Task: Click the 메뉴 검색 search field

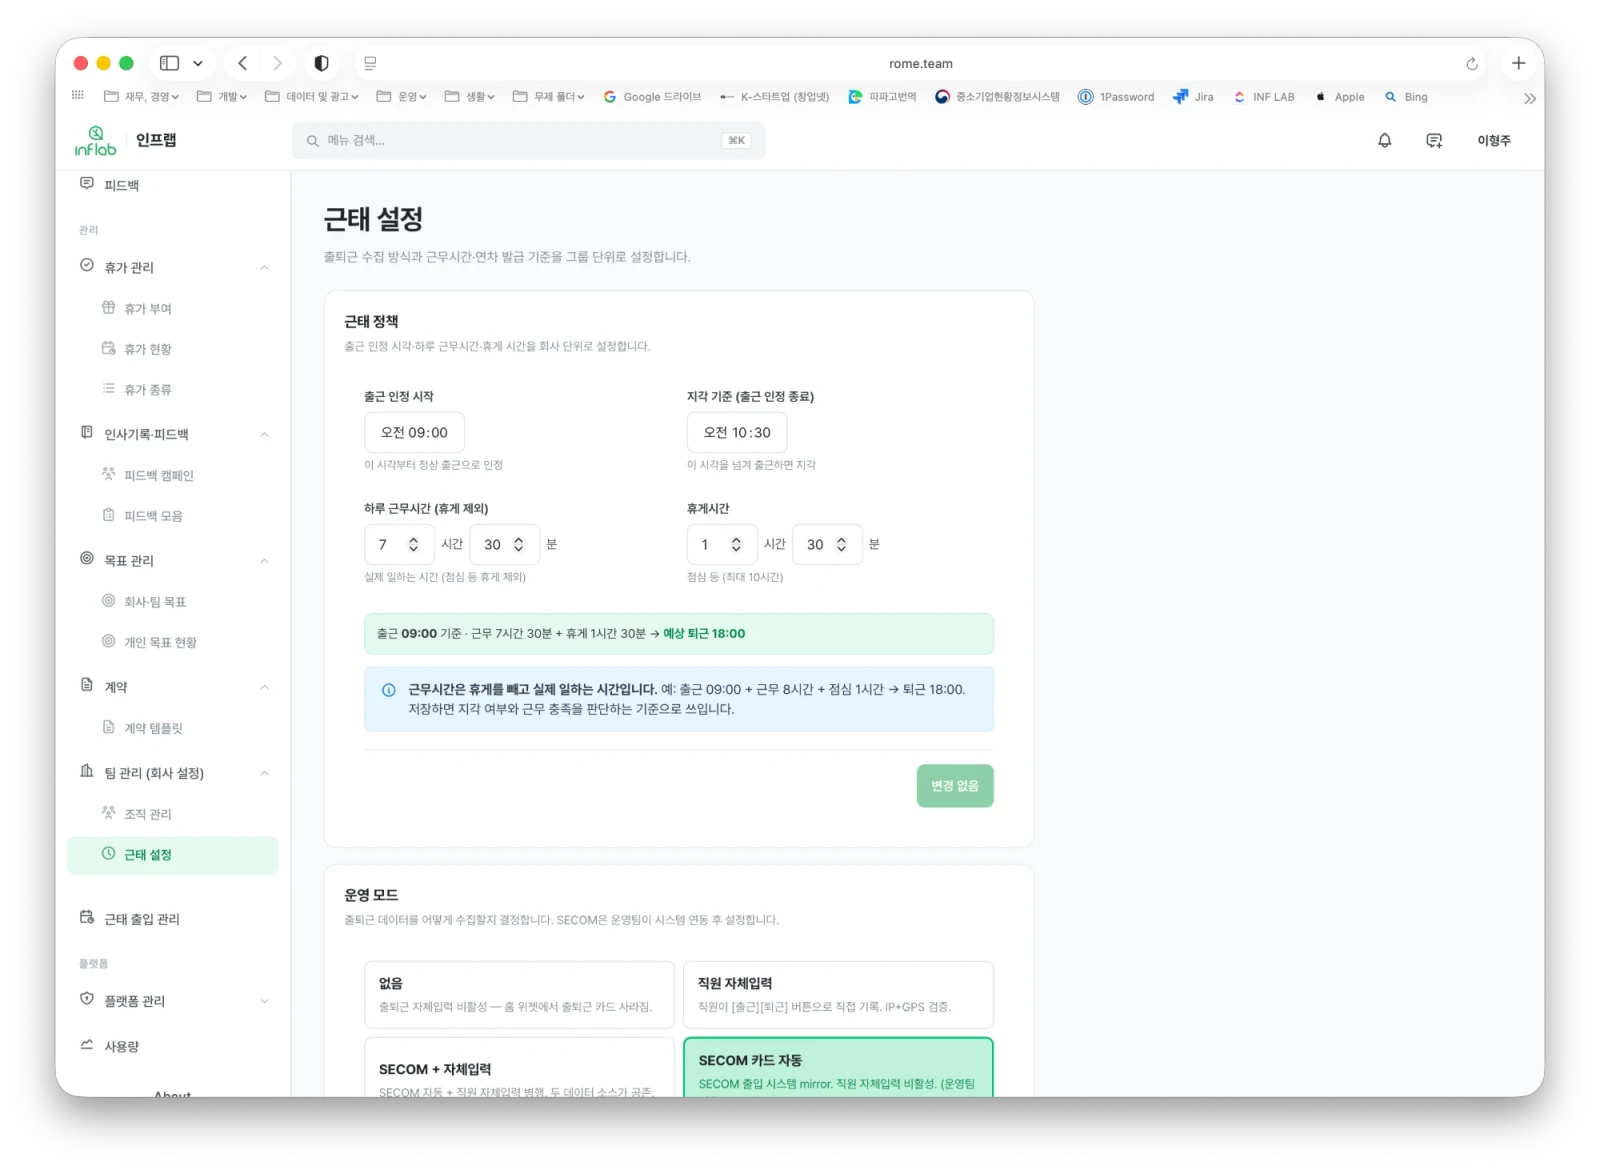Action: coord(528,141)
